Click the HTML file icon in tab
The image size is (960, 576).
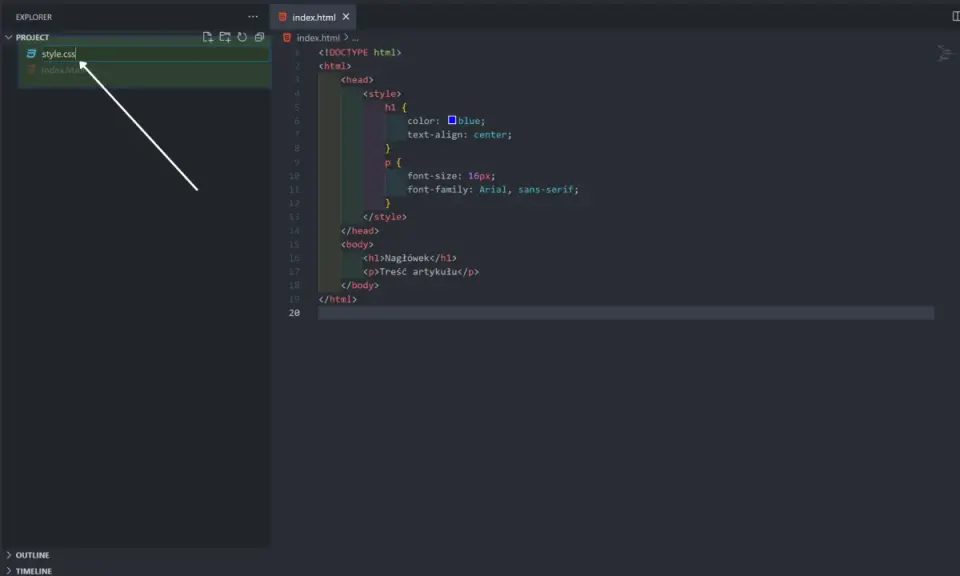pos(282,17)
